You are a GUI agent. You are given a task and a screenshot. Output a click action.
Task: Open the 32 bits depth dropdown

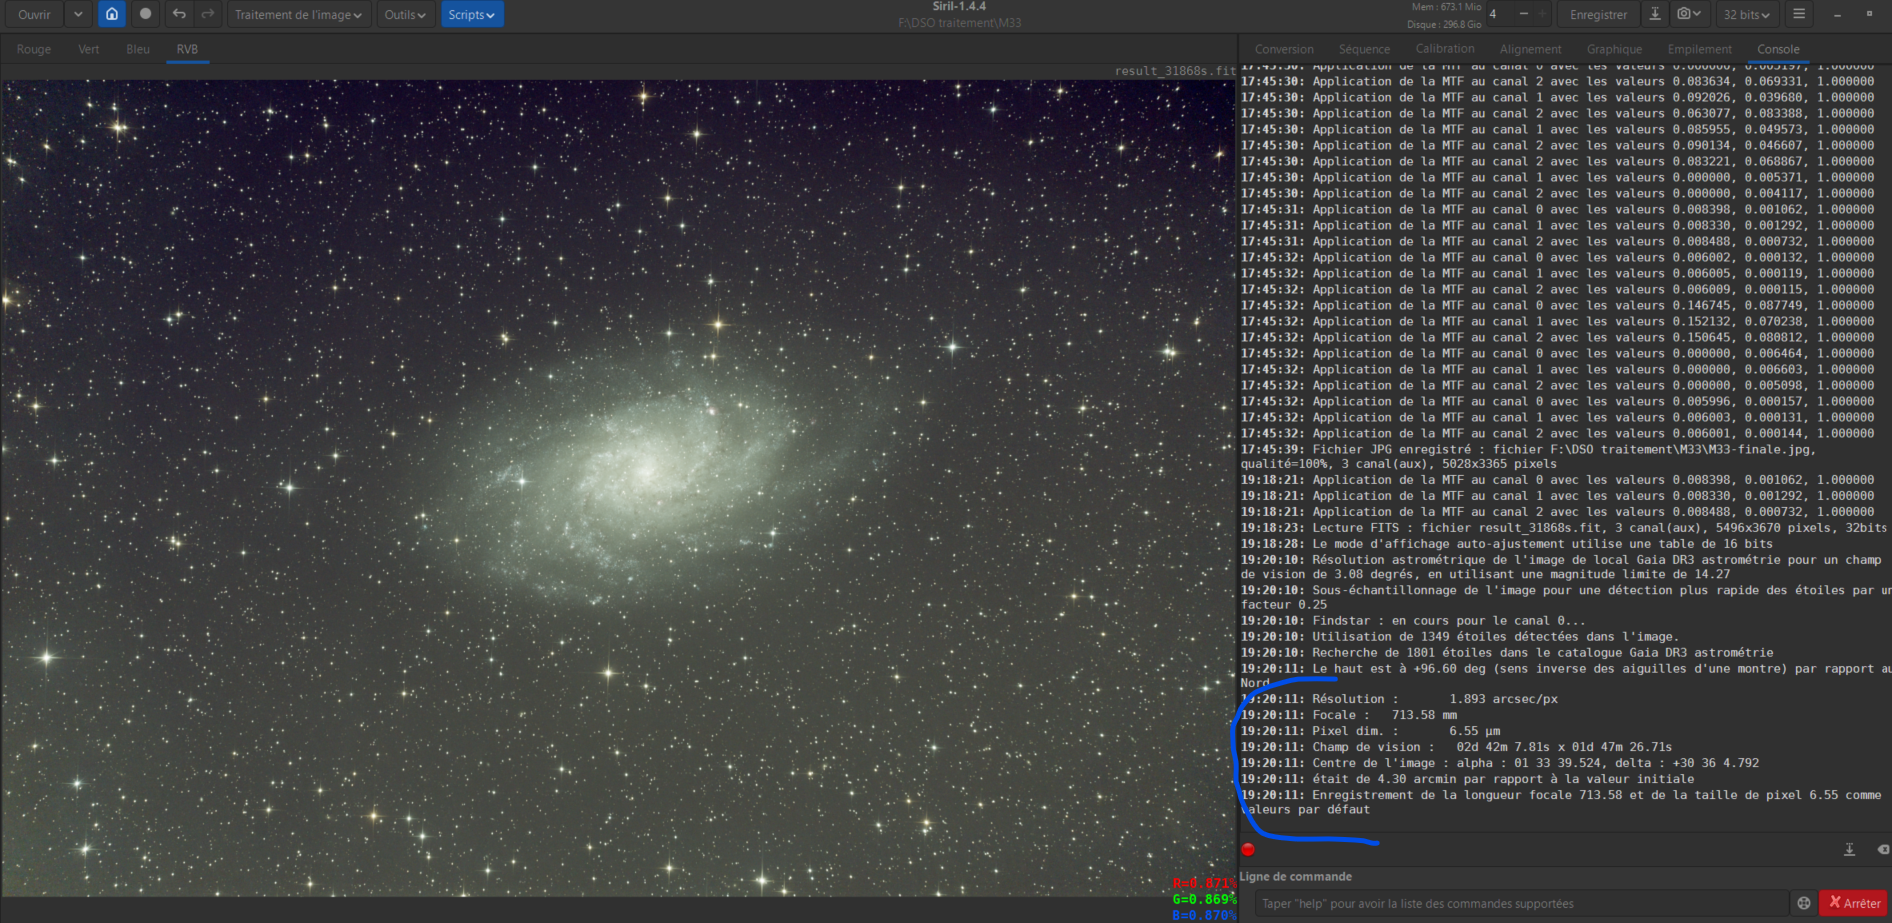(1746, 14)
